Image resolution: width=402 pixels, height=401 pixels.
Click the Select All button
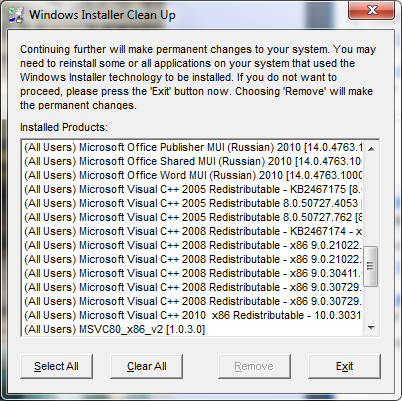coord(56,366)
